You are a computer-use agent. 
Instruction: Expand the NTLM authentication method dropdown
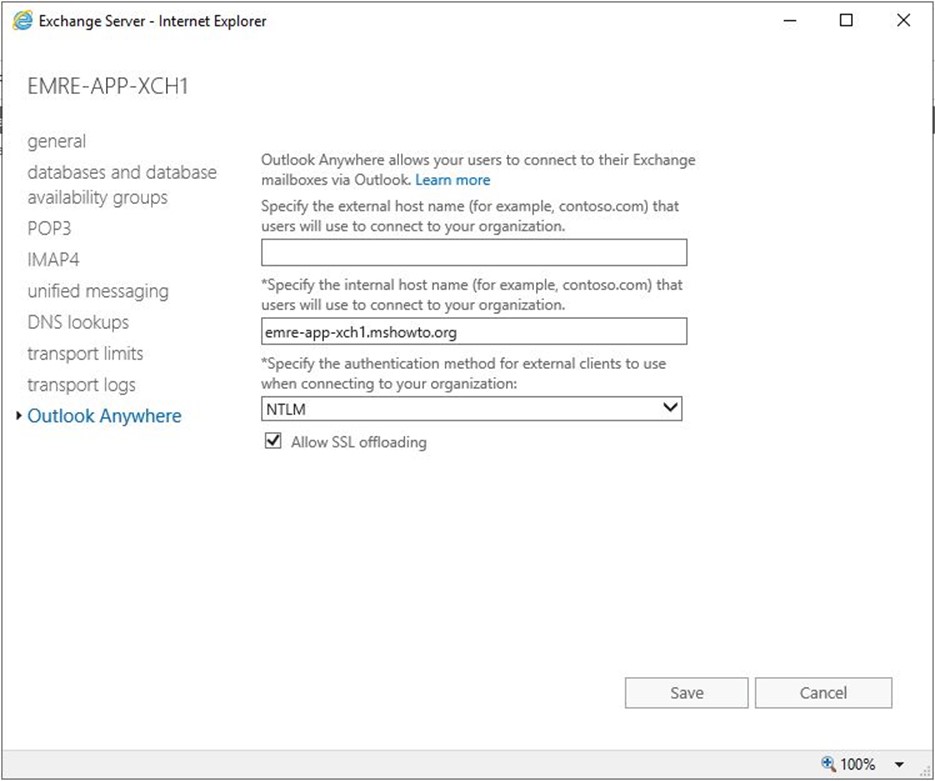point(472,409)
